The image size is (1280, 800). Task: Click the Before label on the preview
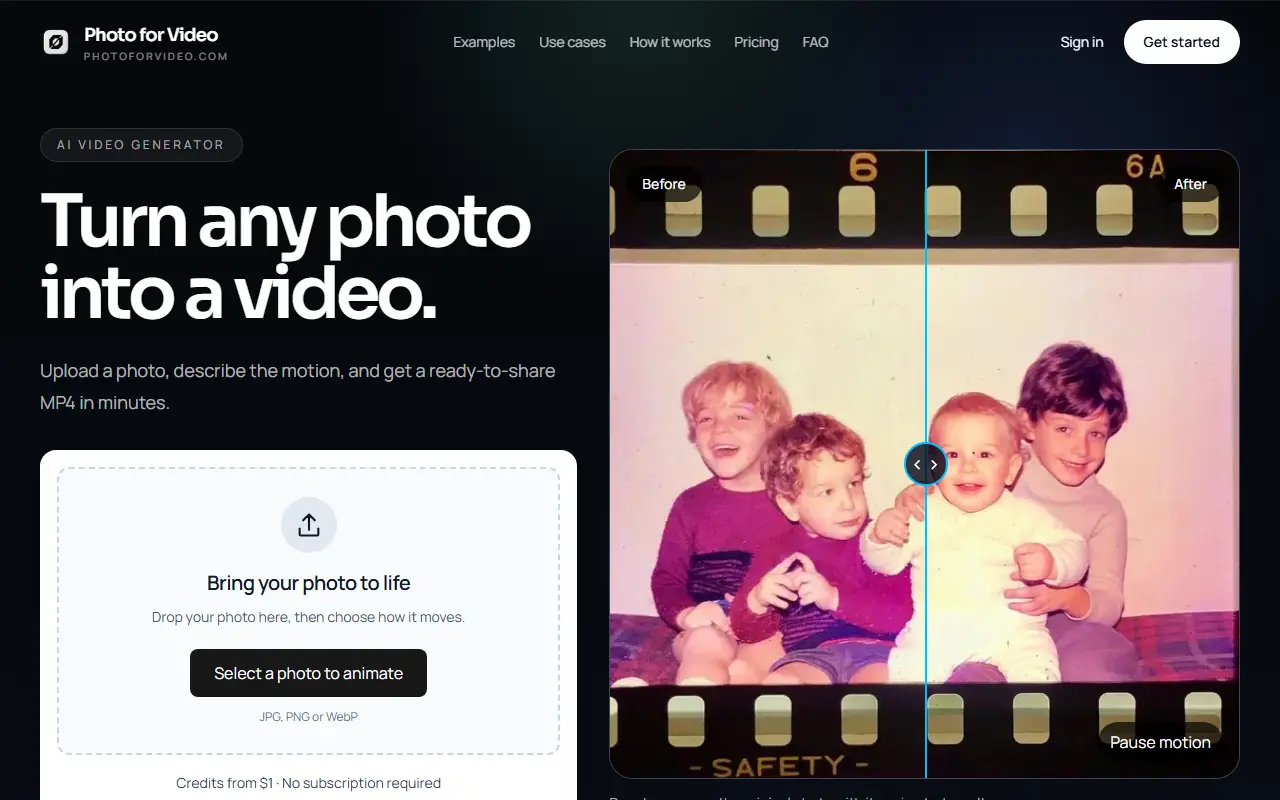point(664,184)
